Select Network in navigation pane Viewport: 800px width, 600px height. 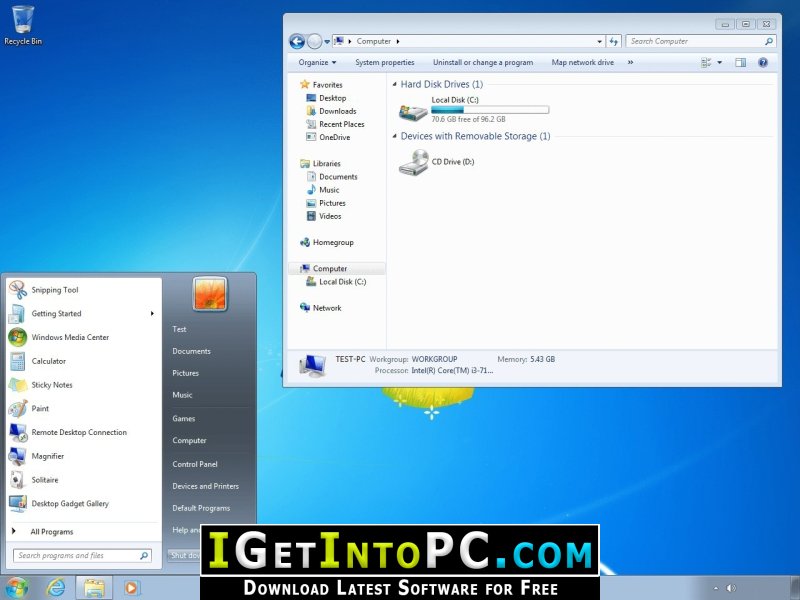pyautogui.click(x=321, y=308)
